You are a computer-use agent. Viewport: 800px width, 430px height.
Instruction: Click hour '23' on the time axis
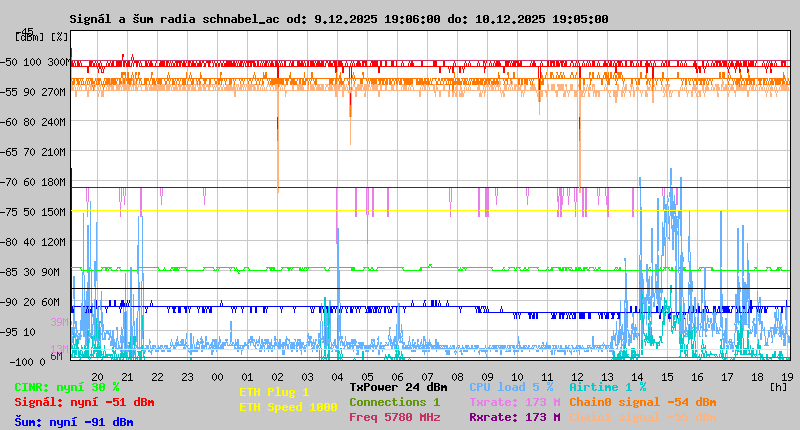coord(188,377)
